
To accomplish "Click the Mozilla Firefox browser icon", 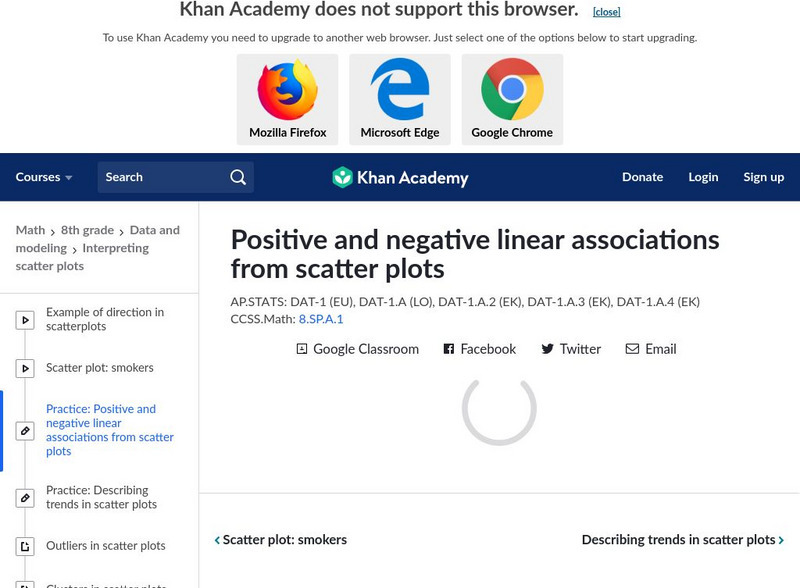I will tap(287, 90).
